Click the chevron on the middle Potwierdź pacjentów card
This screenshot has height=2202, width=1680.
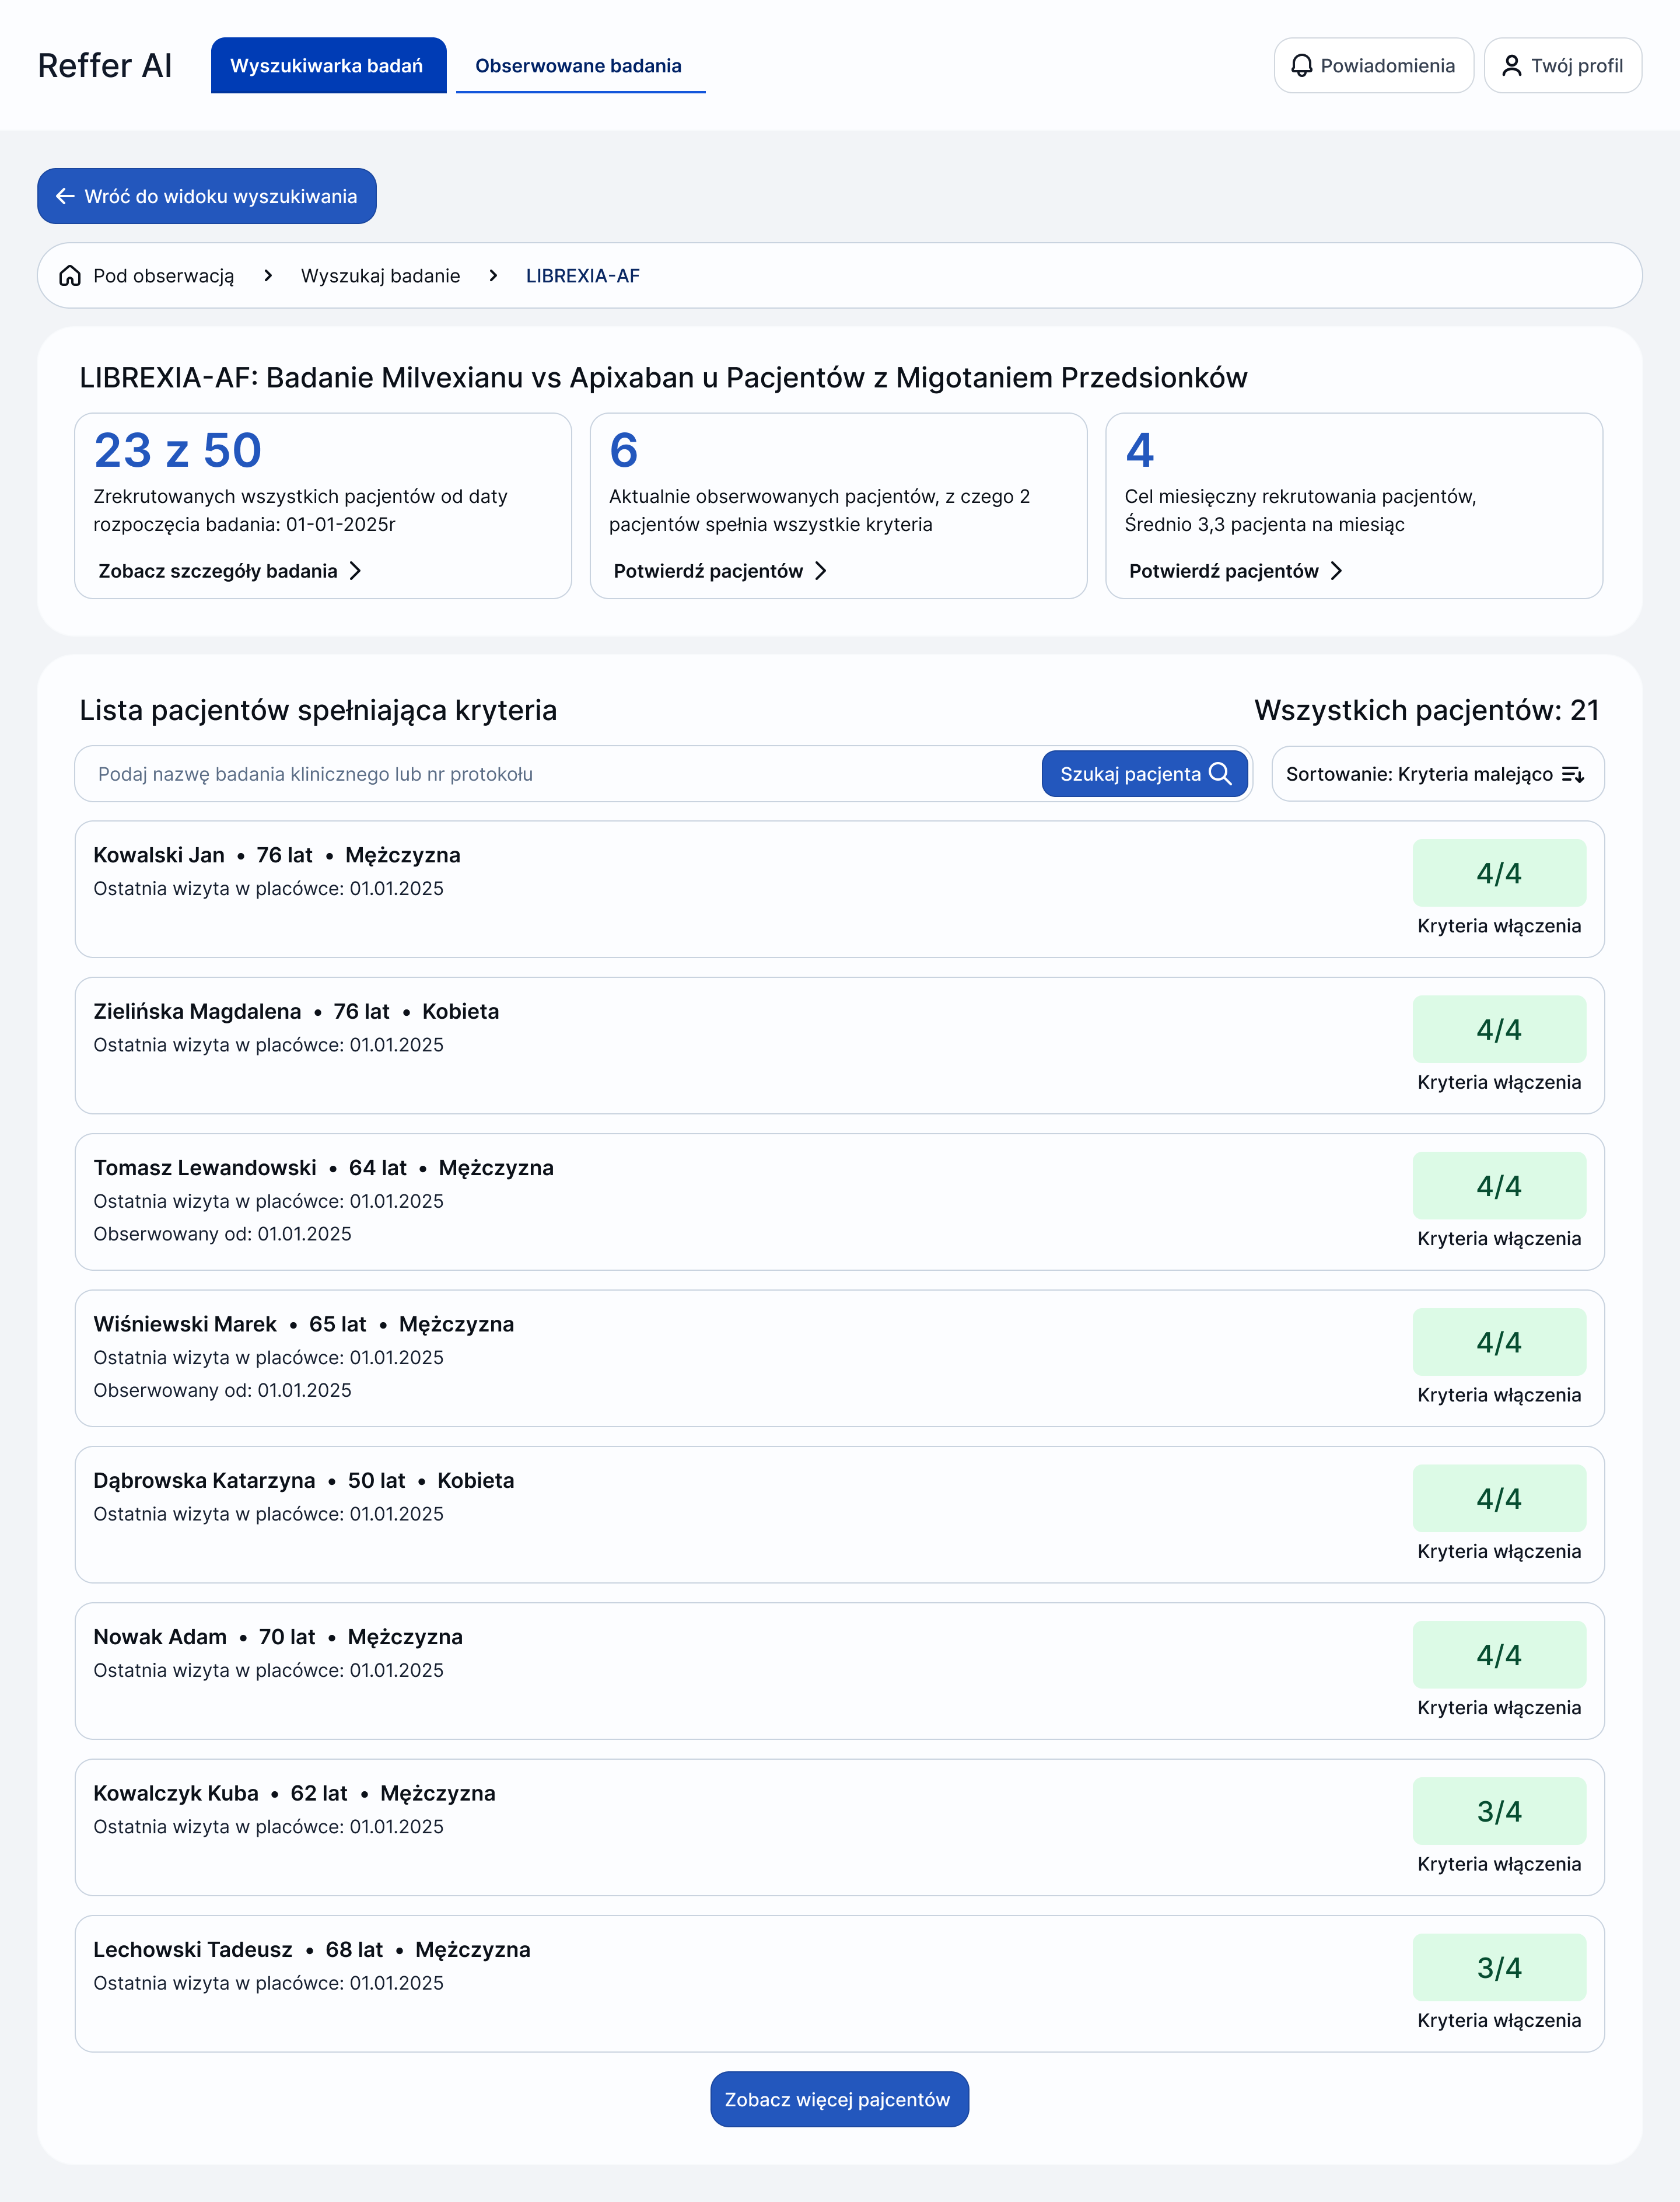[x=822, y=570]
